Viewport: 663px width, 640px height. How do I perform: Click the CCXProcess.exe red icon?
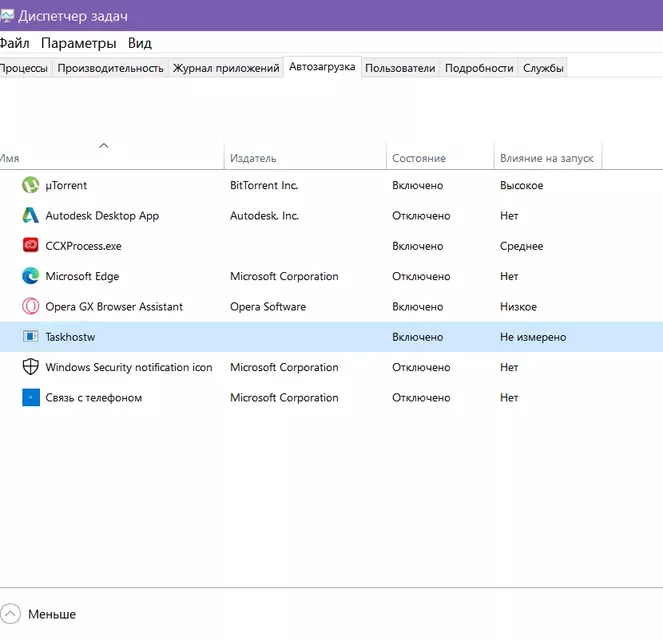pos(30,245)
